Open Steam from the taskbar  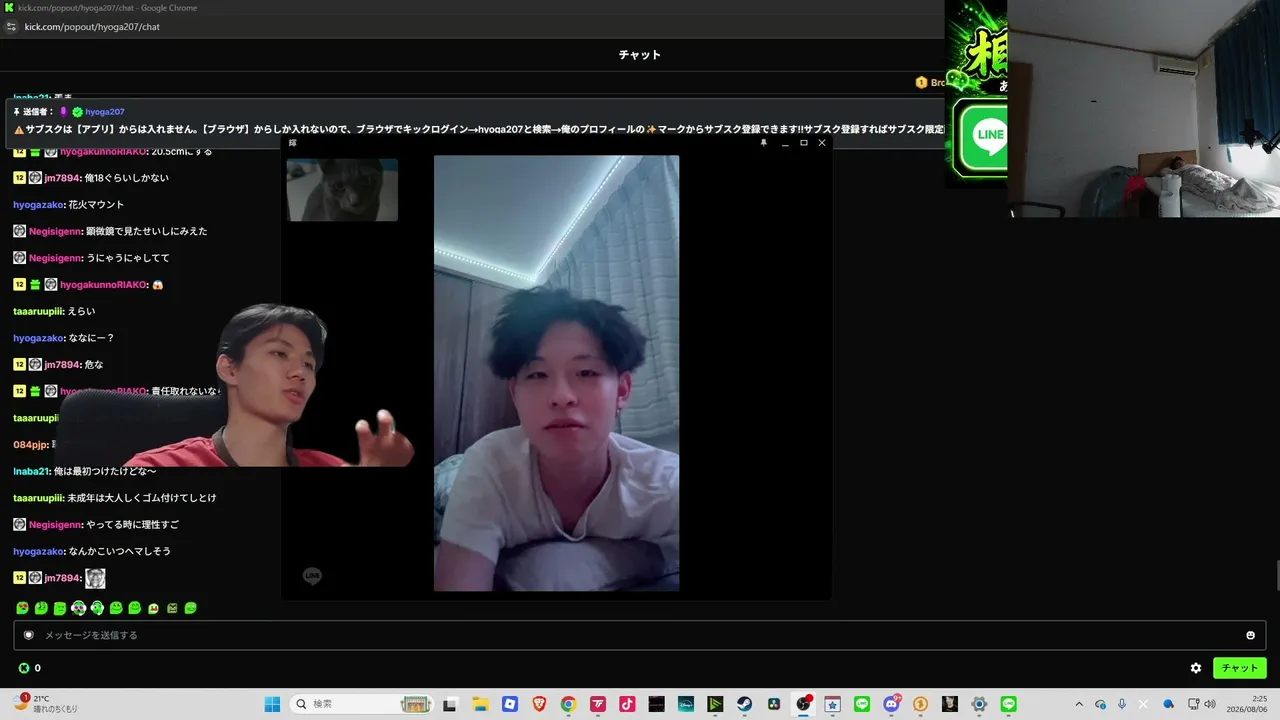click(x=745, y=704)
